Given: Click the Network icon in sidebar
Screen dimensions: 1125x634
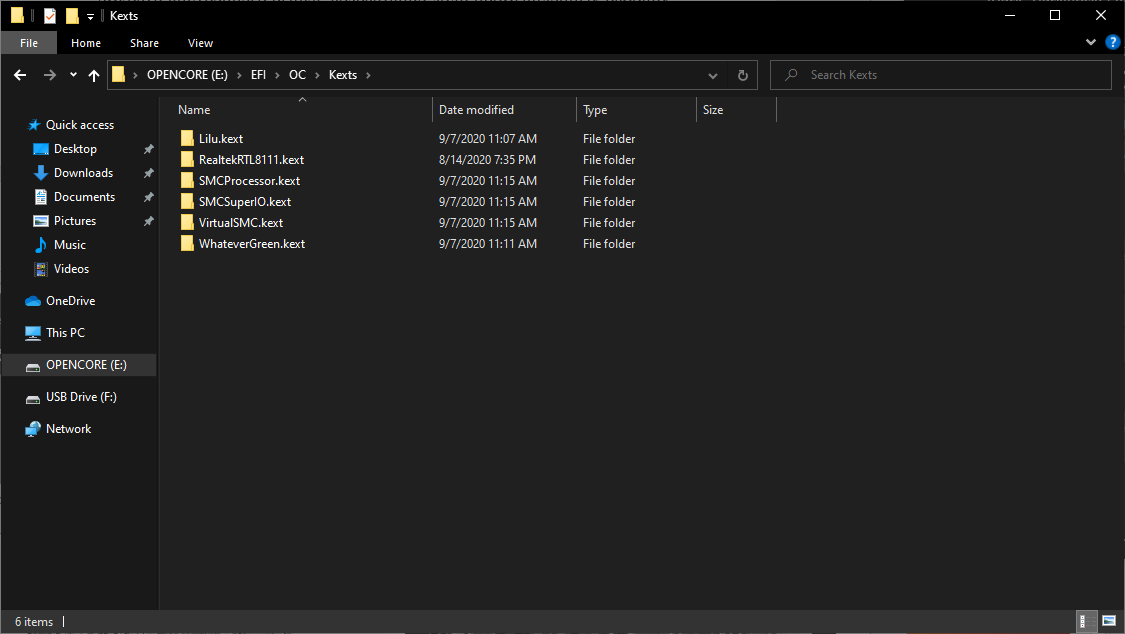Looking at the screenshot, I should 33,429.
